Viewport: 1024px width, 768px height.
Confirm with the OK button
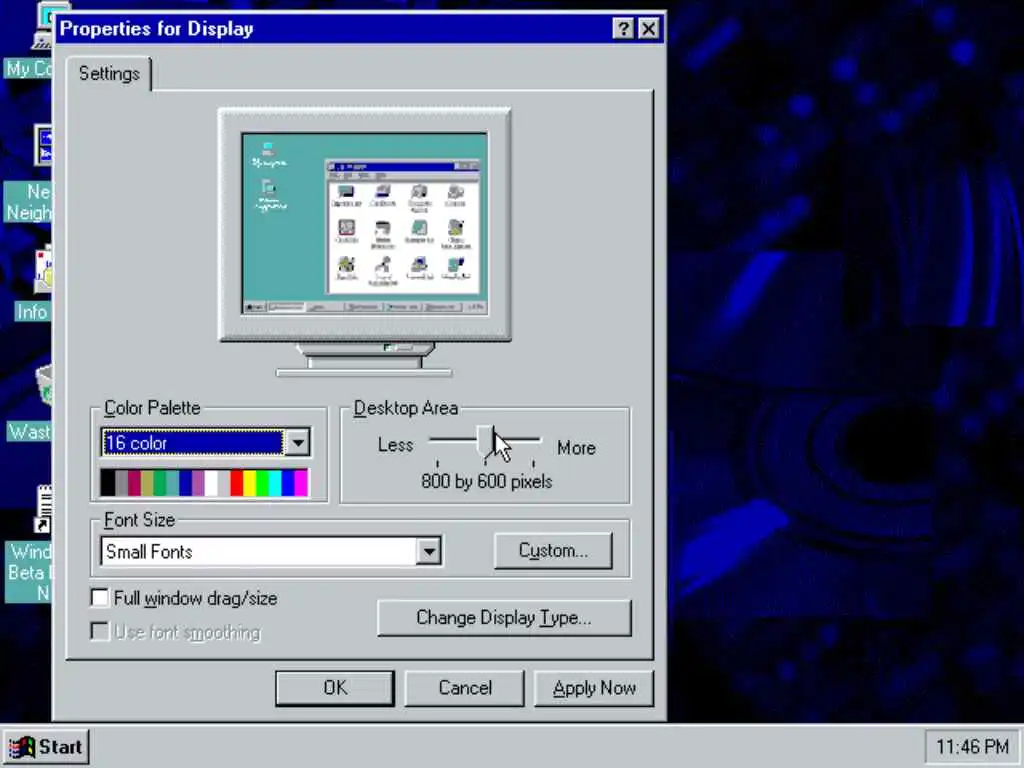335,688
